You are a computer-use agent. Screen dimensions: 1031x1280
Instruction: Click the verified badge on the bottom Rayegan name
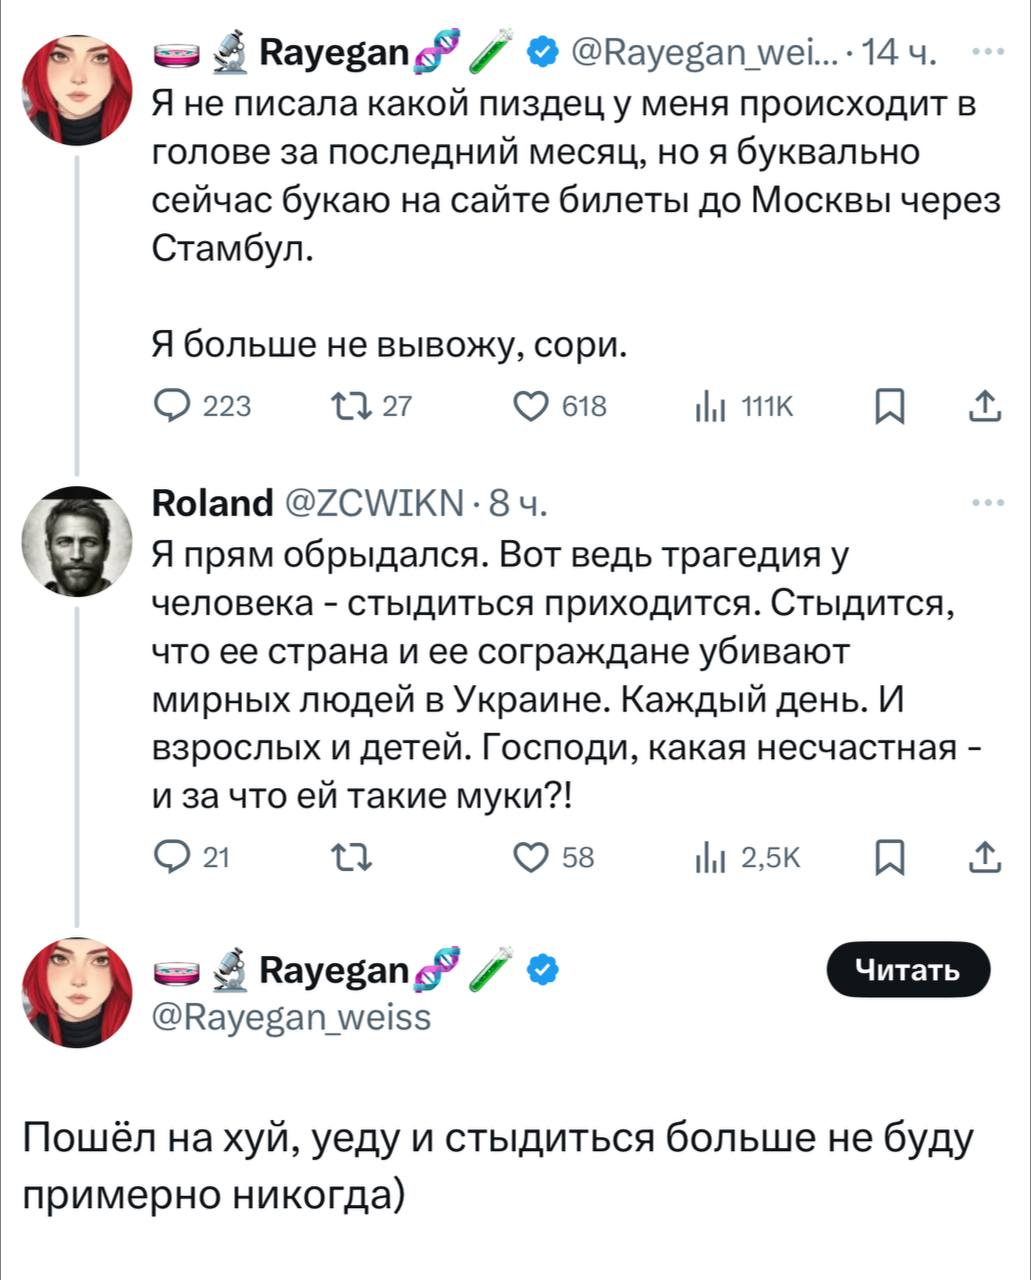click(543, 968)
